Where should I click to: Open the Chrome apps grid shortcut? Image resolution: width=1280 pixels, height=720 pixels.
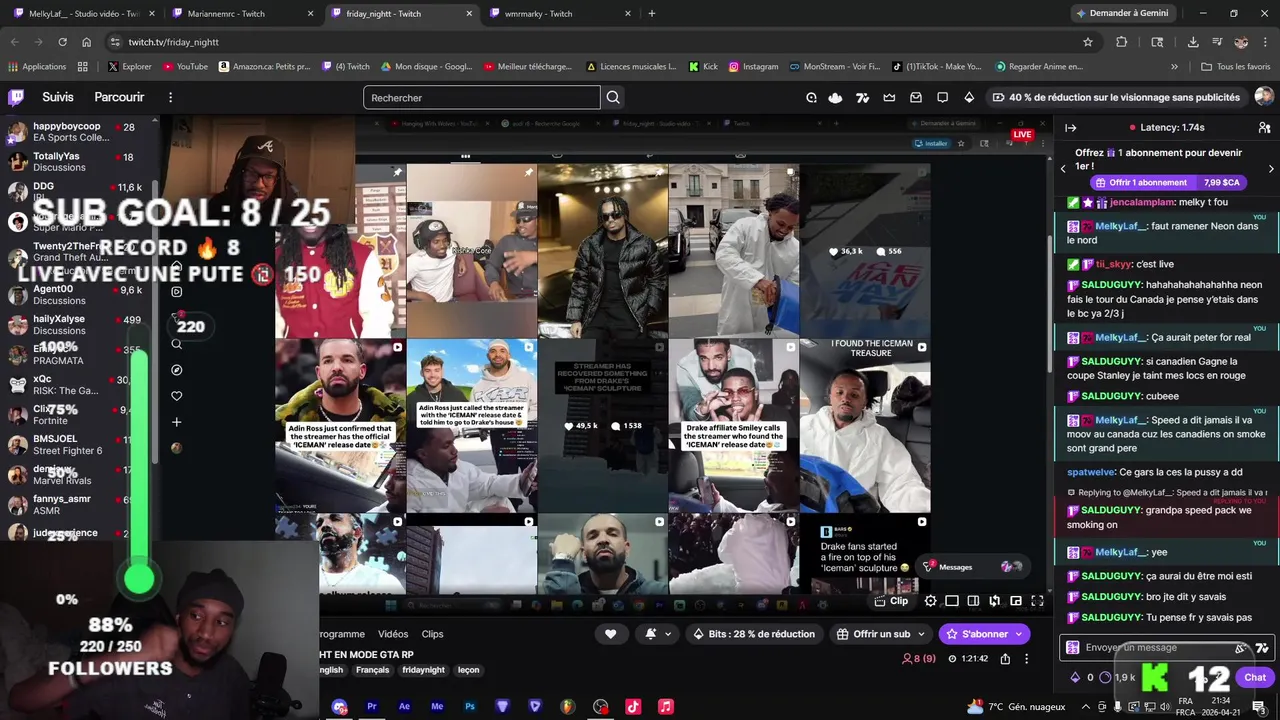pos(83,67)
